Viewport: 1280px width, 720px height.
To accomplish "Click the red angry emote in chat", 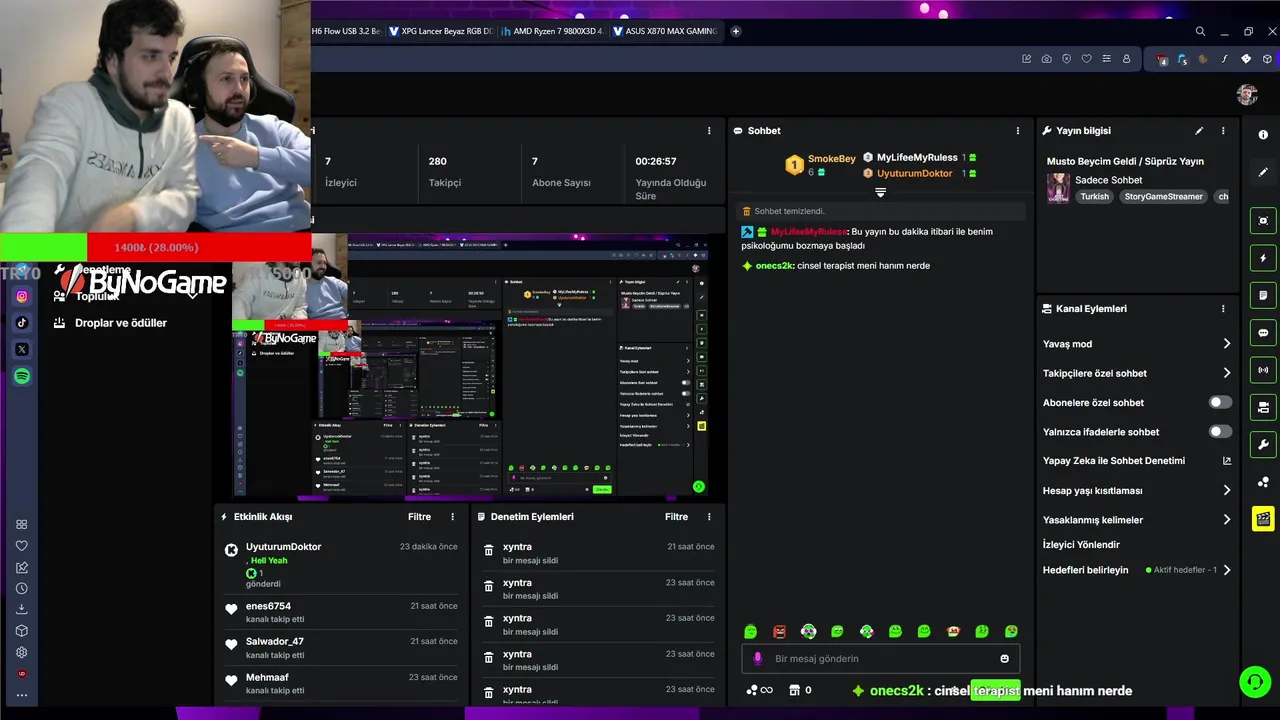I will point(780,631).
